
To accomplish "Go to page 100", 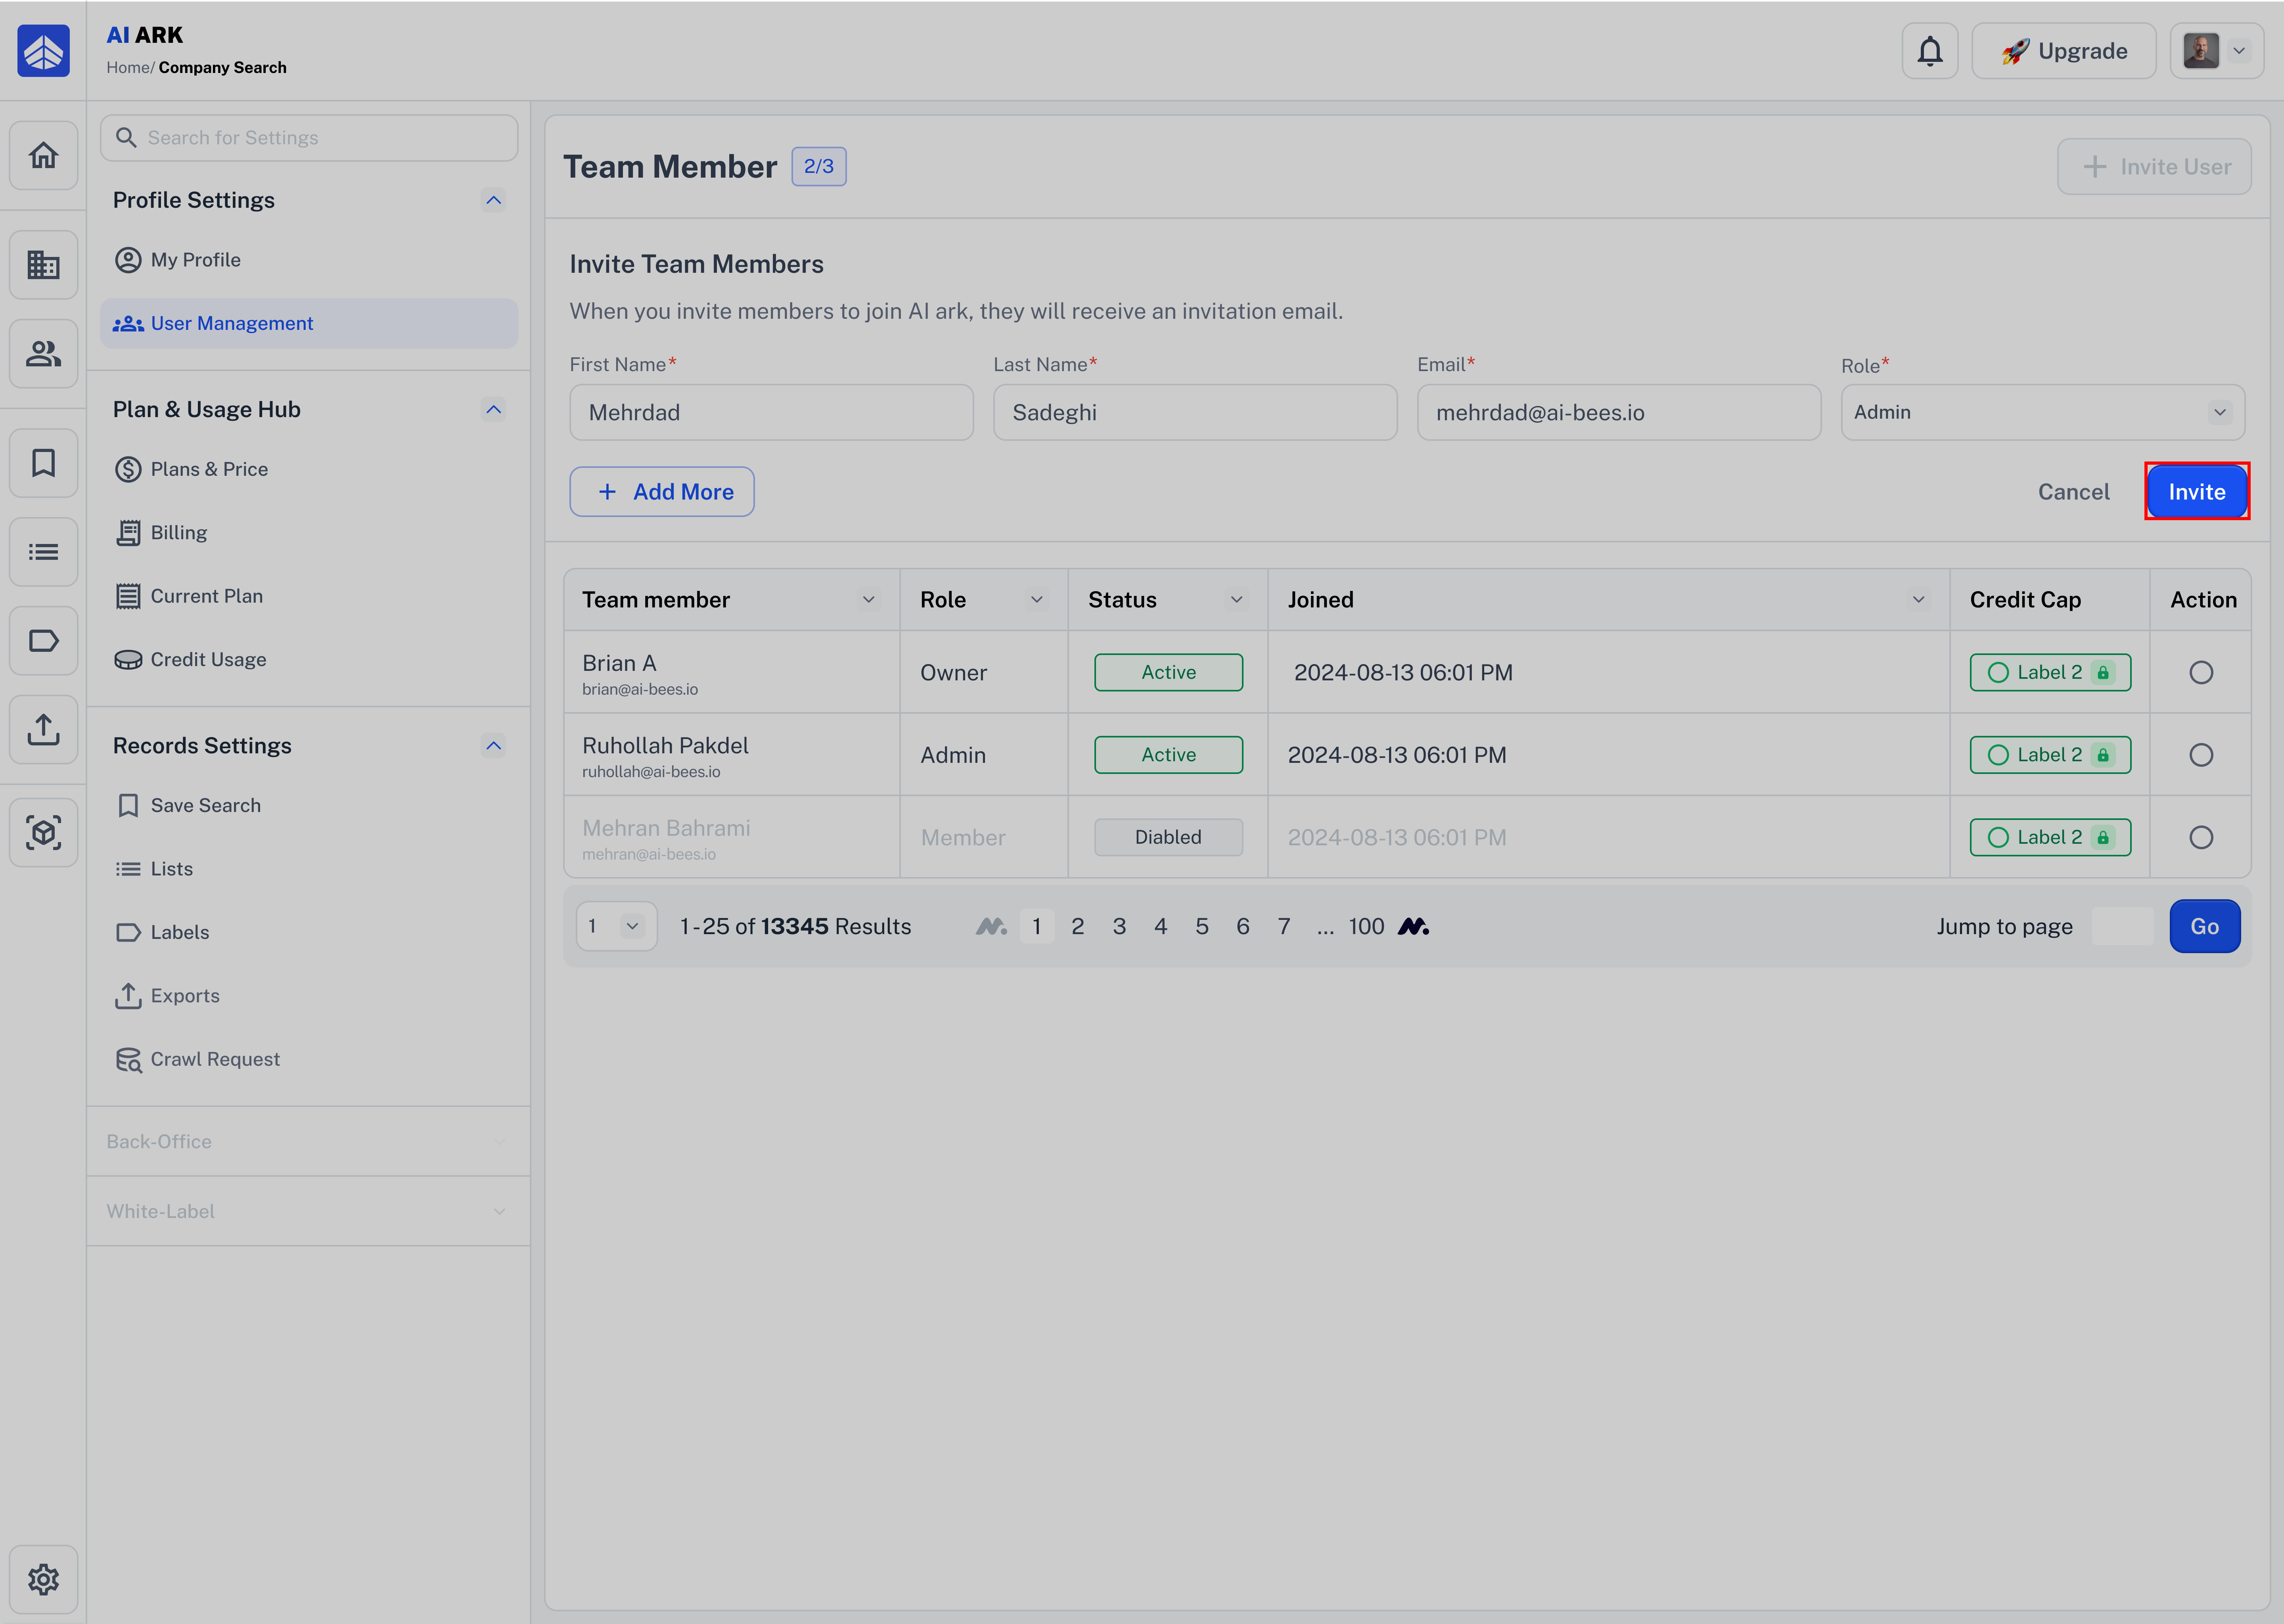I will pyautogui.click(x=1366, y=926).
